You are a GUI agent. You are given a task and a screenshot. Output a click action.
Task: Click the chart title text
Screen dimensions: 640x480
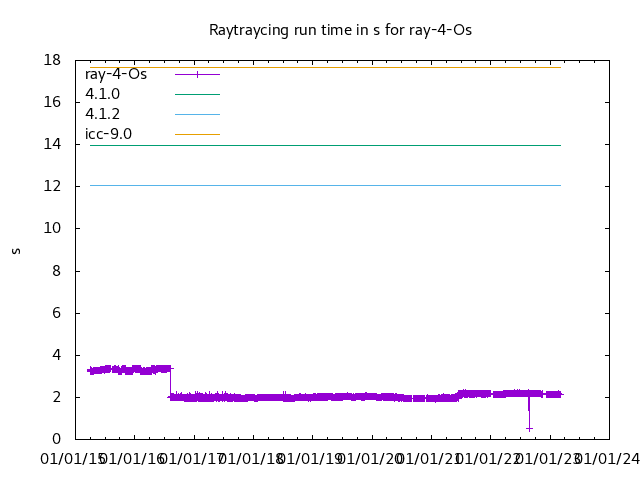[340, 30]
